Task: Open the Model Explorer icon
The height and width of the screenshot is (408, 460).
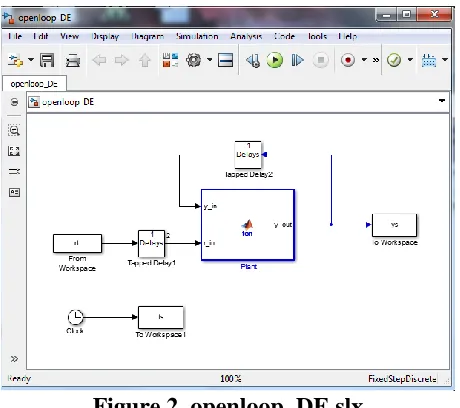Action: (226, 60)
